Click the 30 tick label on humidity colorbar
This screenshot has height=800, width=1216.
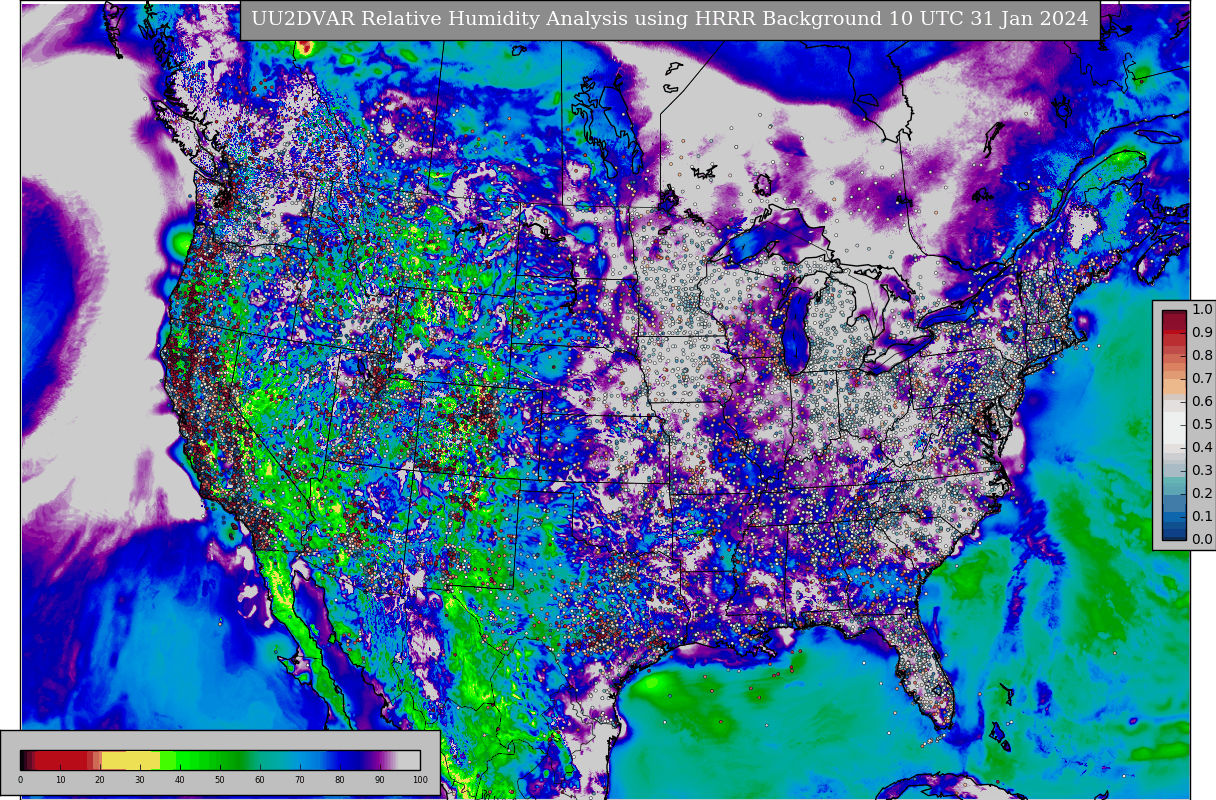[140, 780]
